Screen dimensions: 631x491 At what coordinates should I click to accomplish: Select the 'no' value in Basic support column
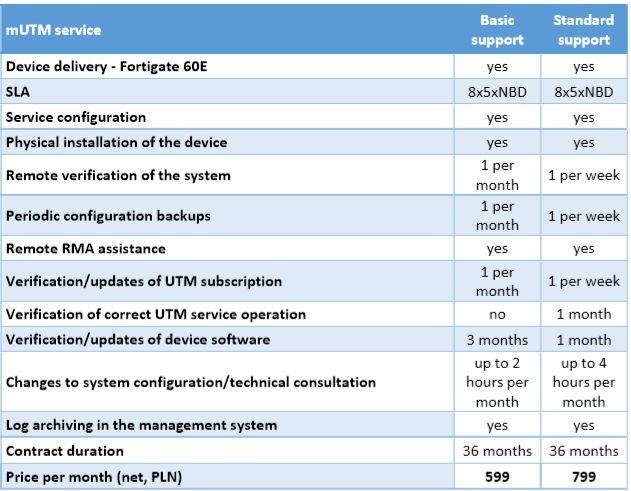497,315
